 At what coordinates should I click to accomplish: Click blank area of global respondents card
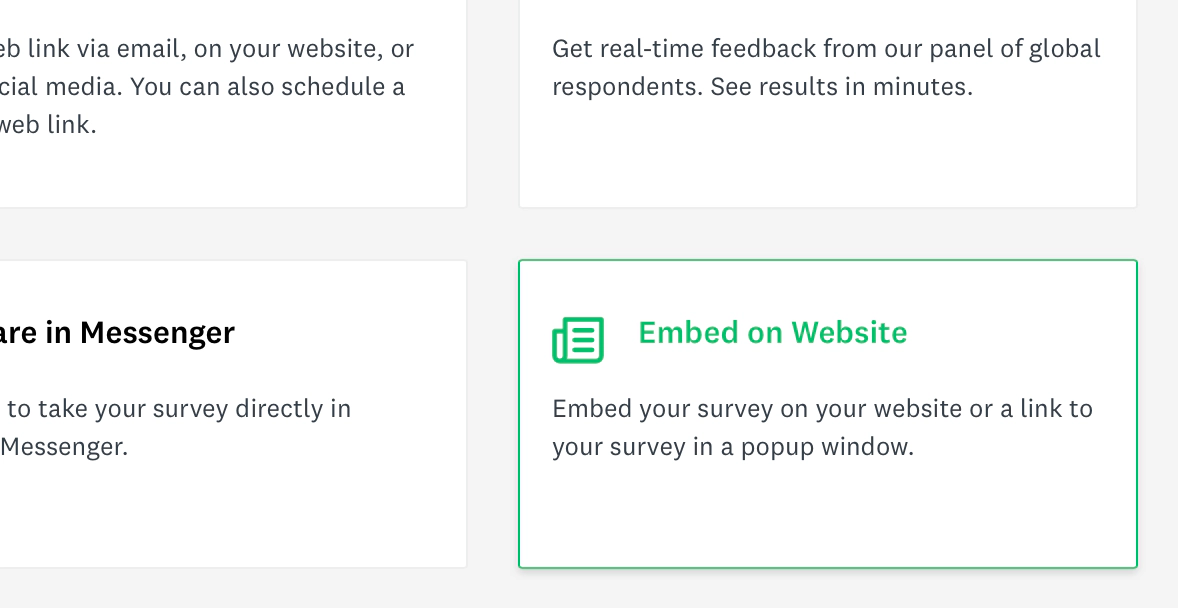click(x=827, y=160)
